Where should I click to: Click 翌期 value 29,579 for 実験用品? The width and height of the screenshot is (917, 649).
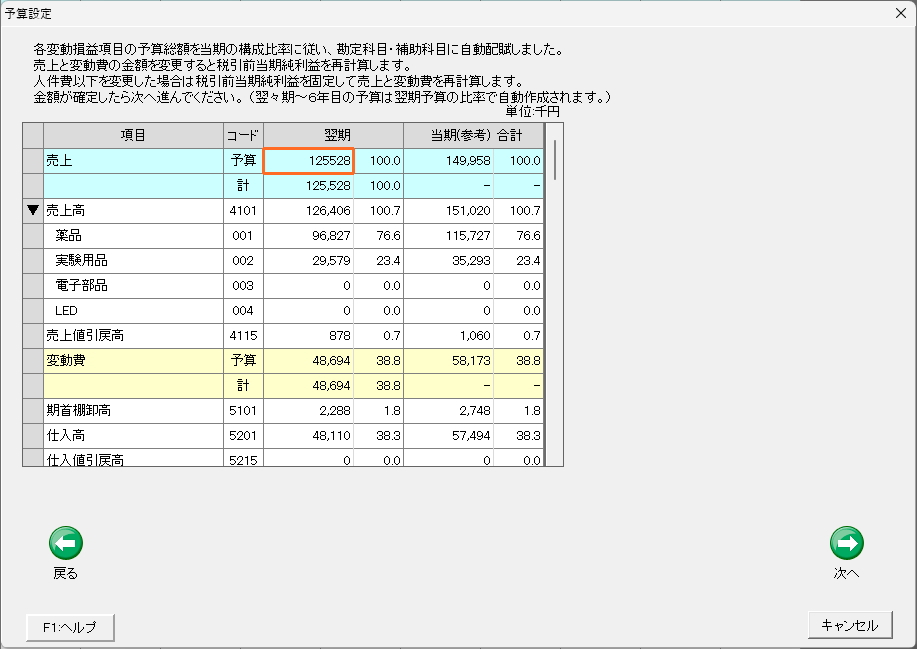309,261
